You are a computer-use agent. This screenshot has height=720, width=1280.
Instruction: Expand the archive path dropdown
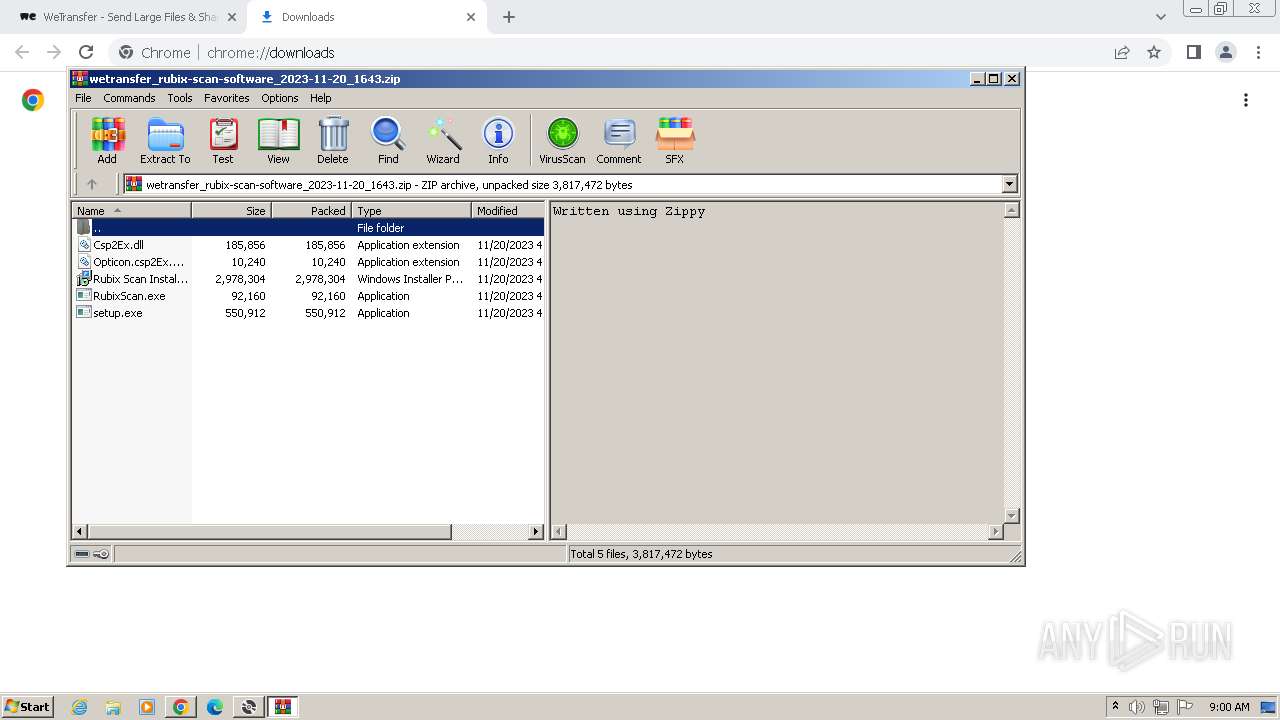tap(1009, 184)
